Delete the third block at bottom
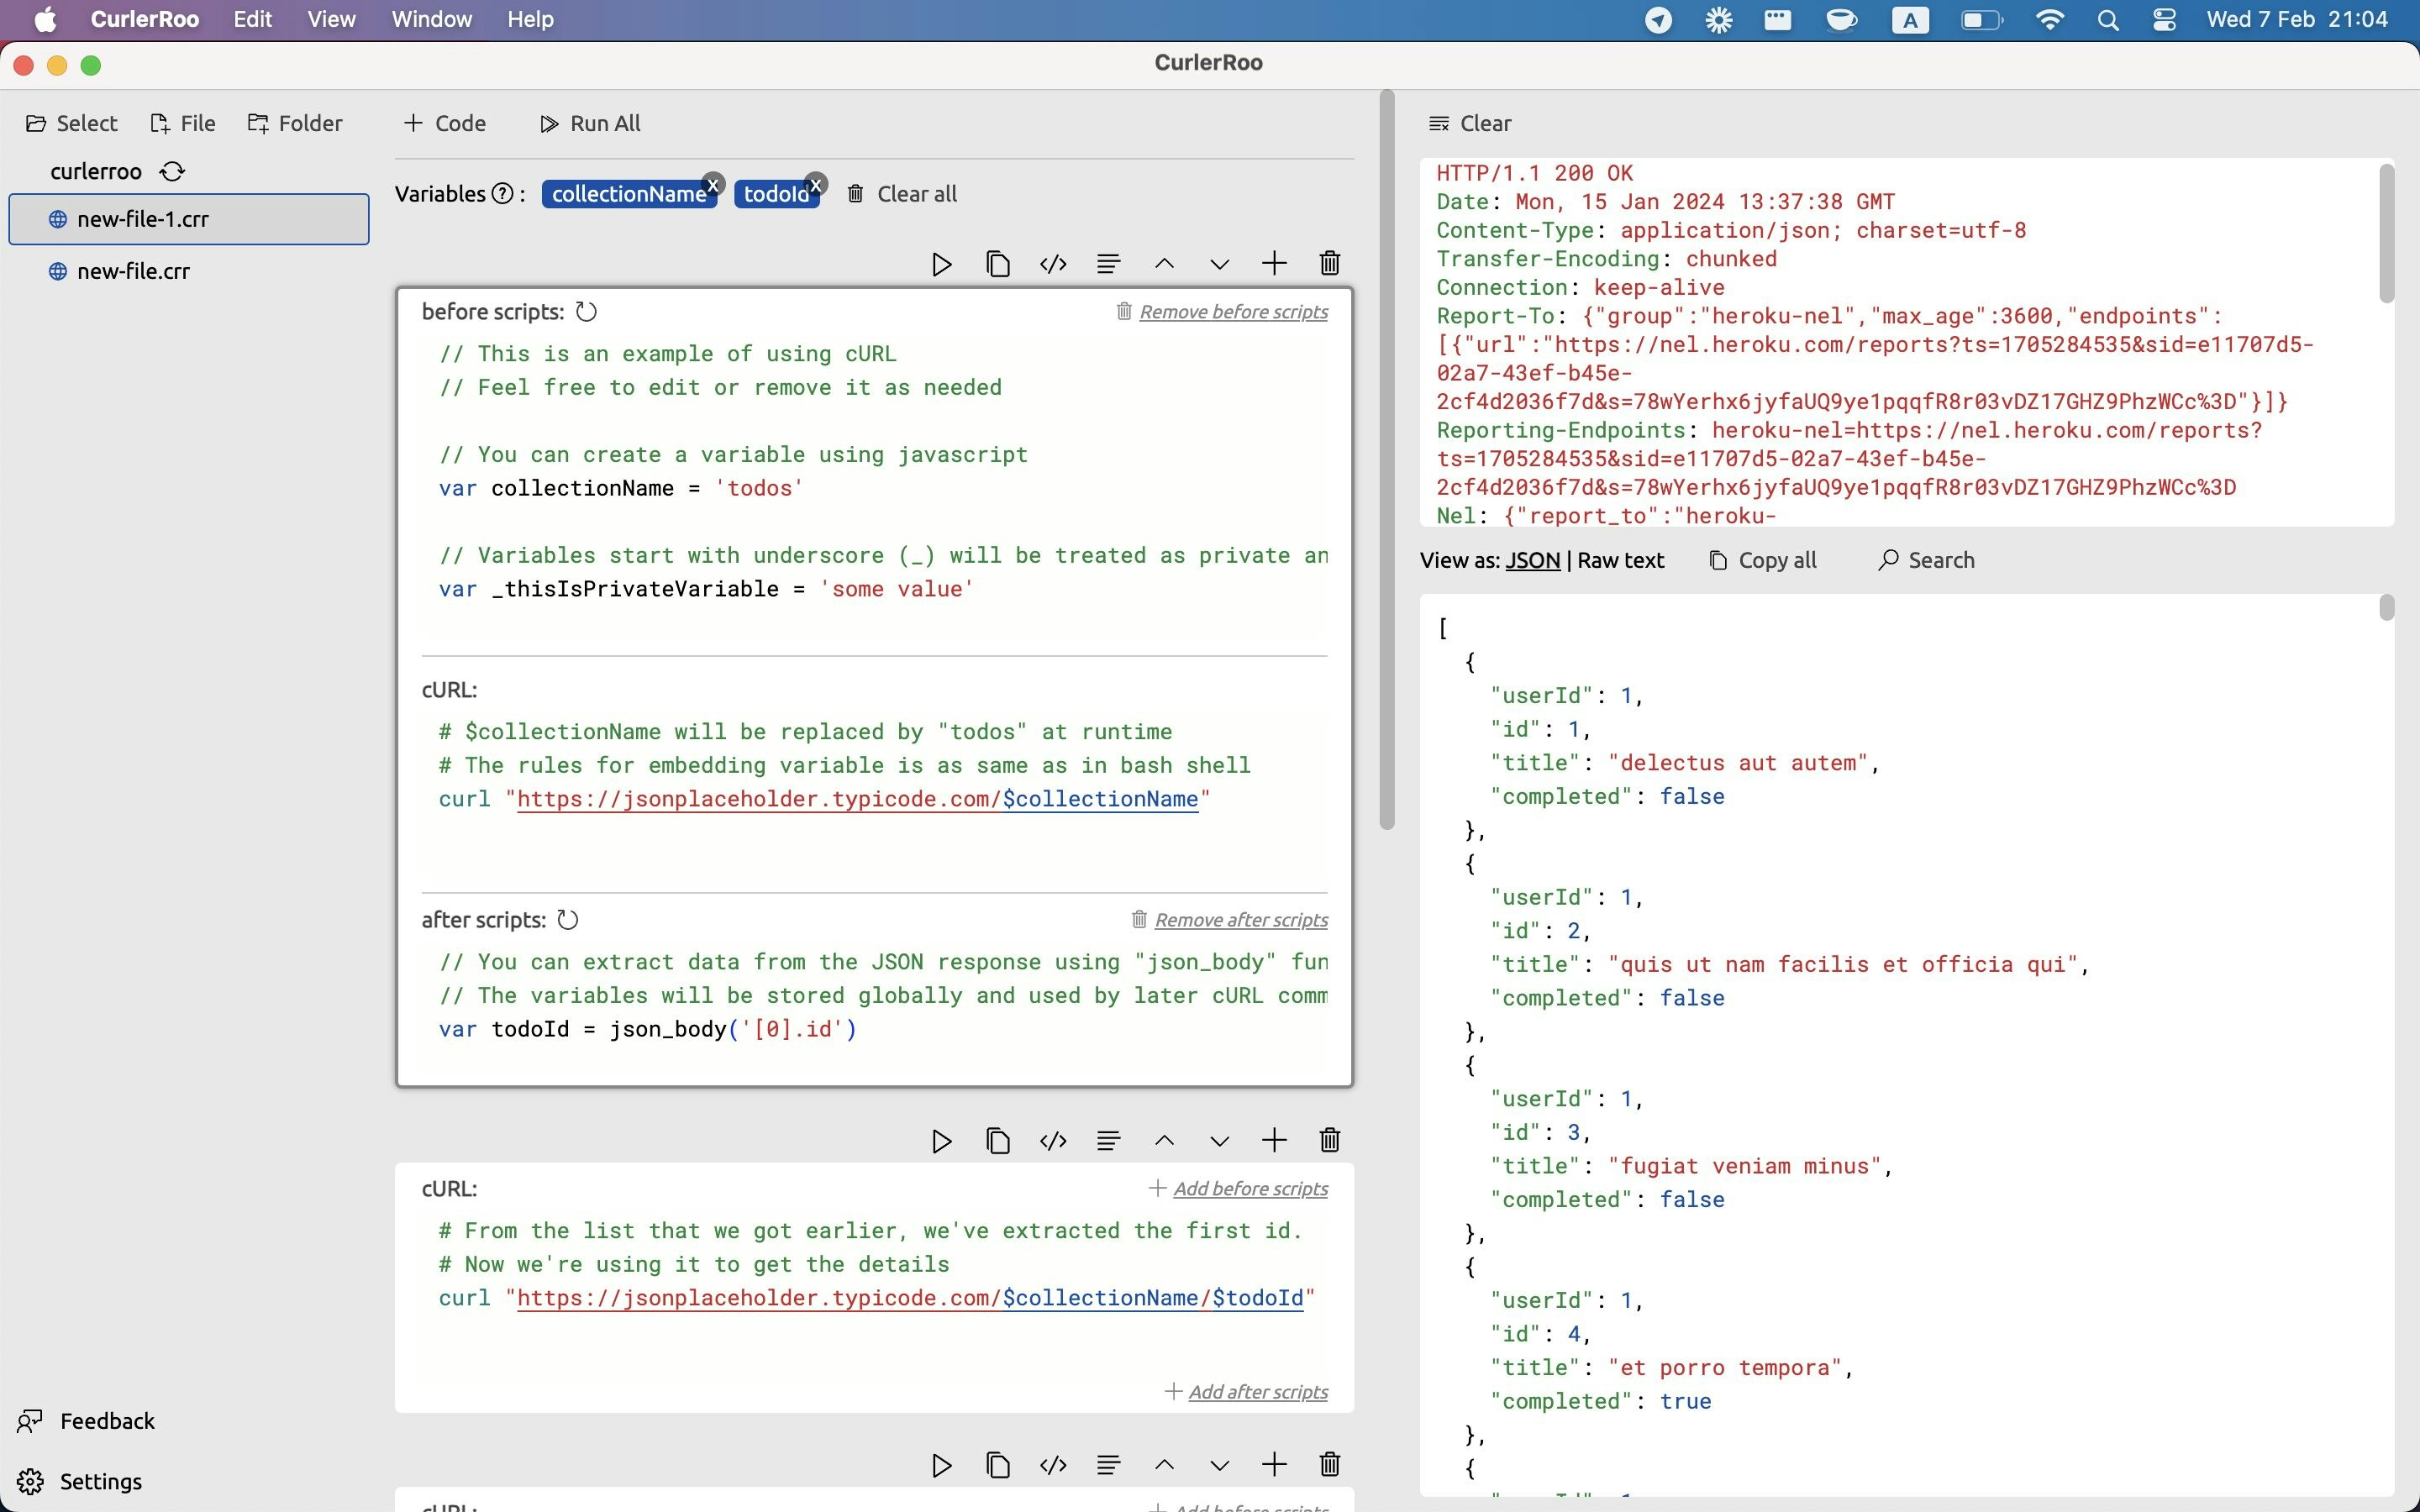This screenshot has width=2420, height=1512. tap(1329, 1466)
